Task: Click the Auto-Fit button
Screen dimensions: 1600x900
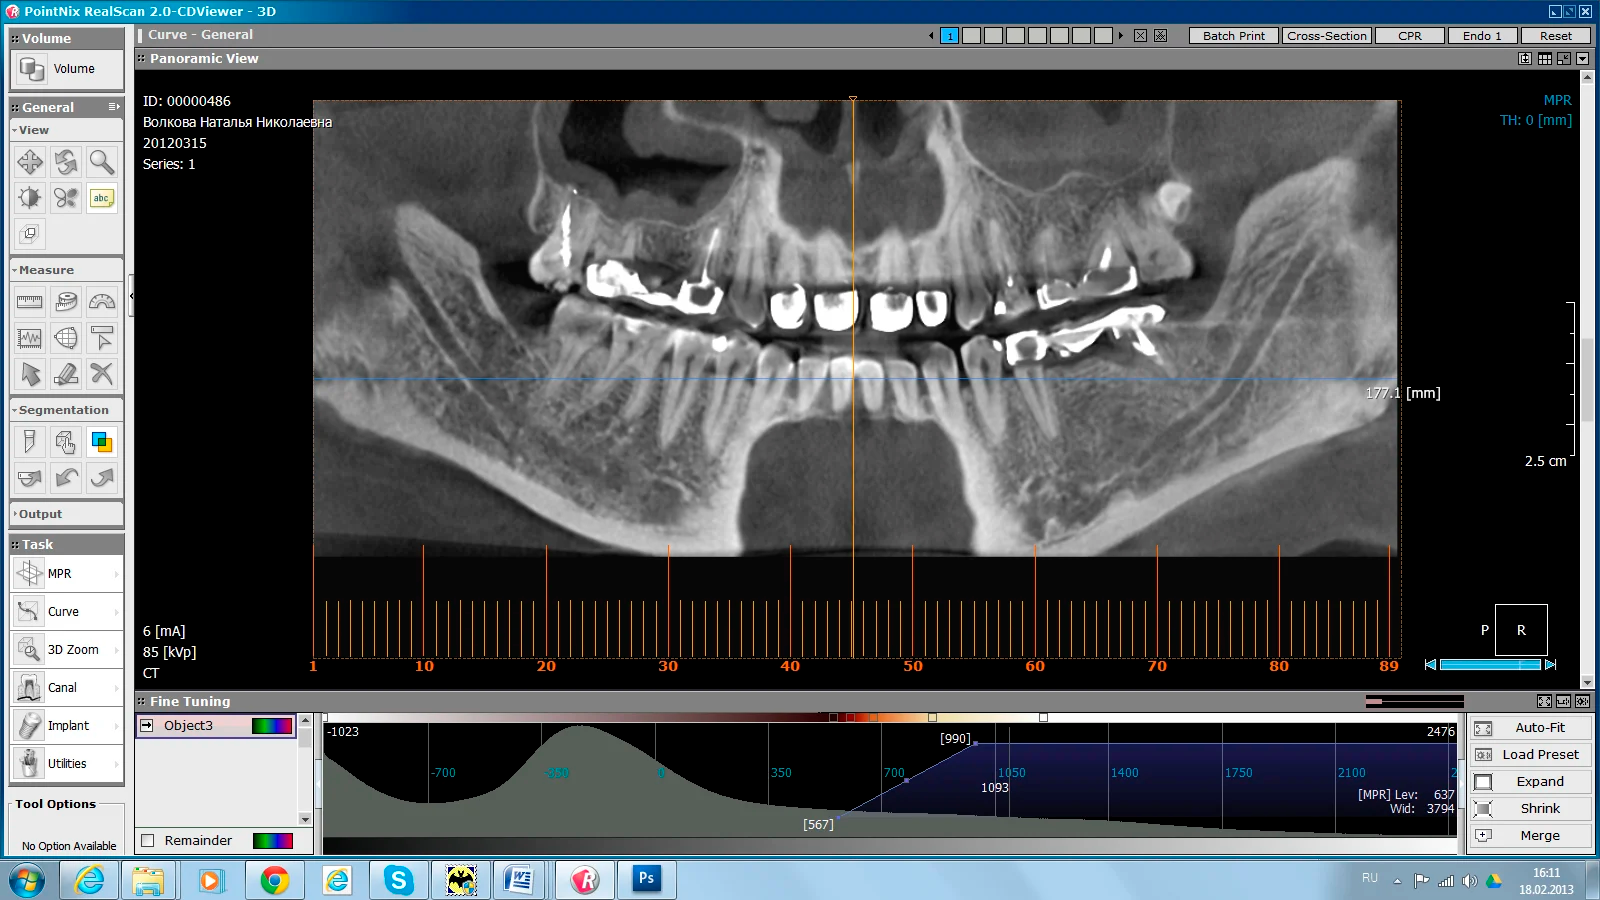Action: click(x=1530, y=728)
